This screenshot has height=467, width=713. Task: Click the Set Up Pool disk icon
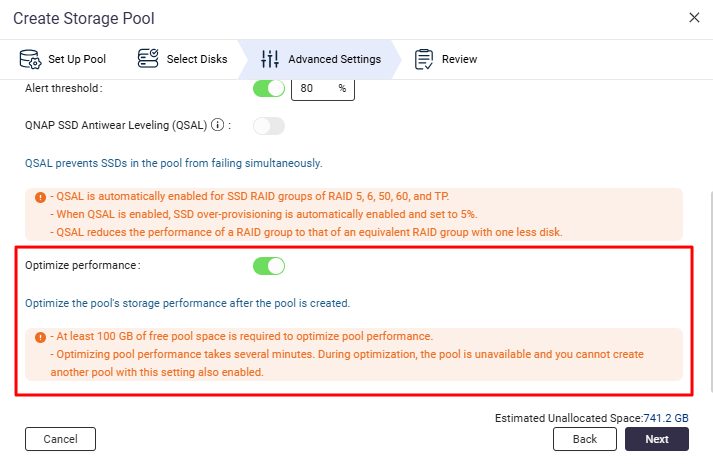pyautogui.click(x=29, y=59)
